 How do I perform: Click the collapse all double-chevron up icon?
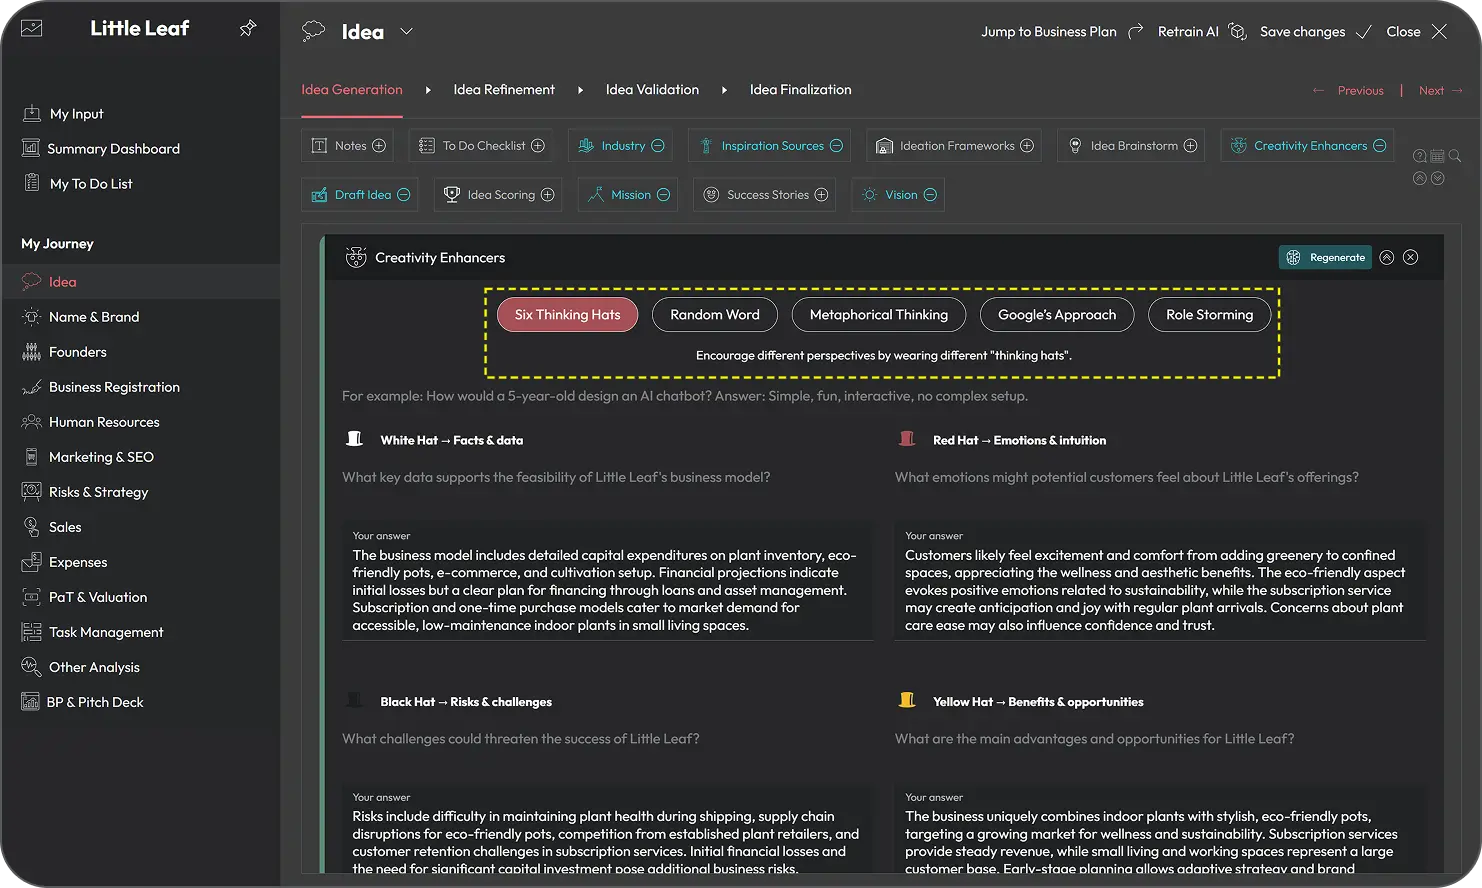[x=1419, y=178]
